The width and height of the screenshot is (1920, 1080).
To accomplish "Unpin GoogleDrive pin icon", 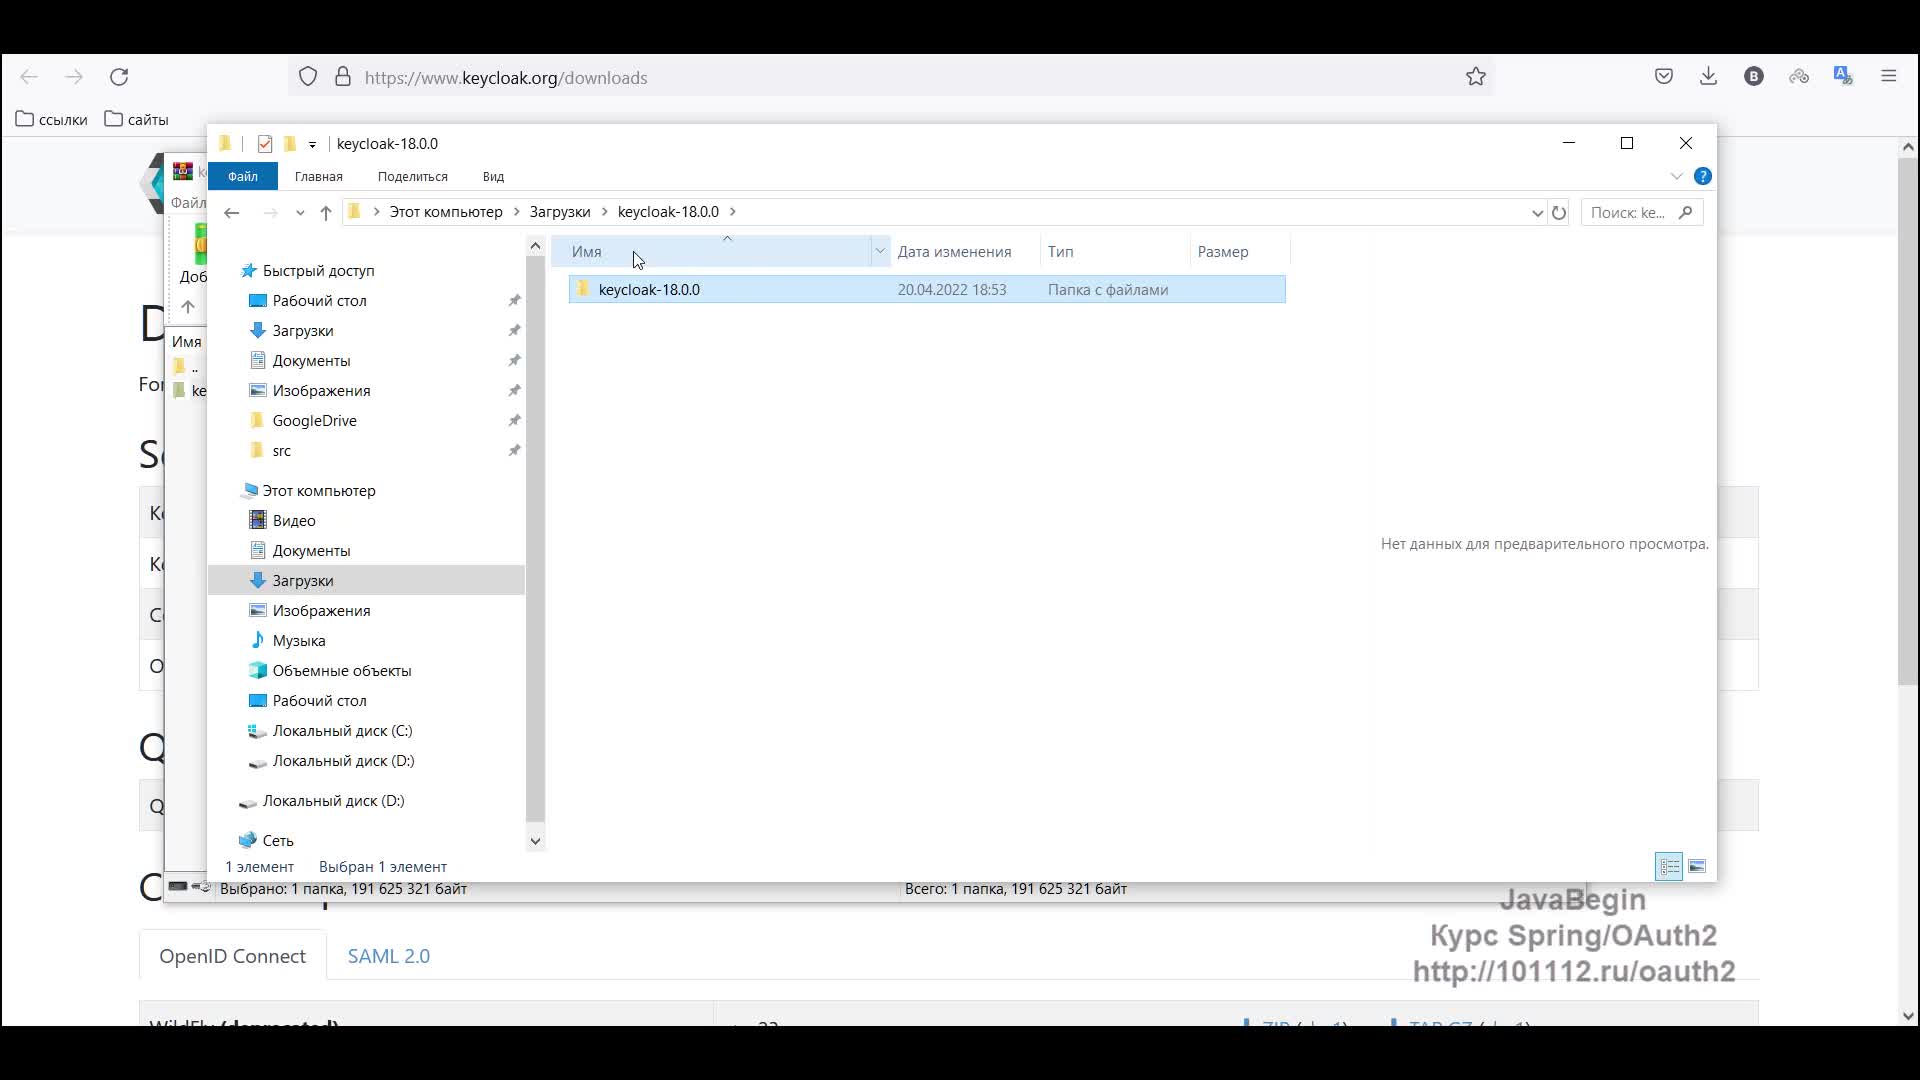I will click(514, 421).
